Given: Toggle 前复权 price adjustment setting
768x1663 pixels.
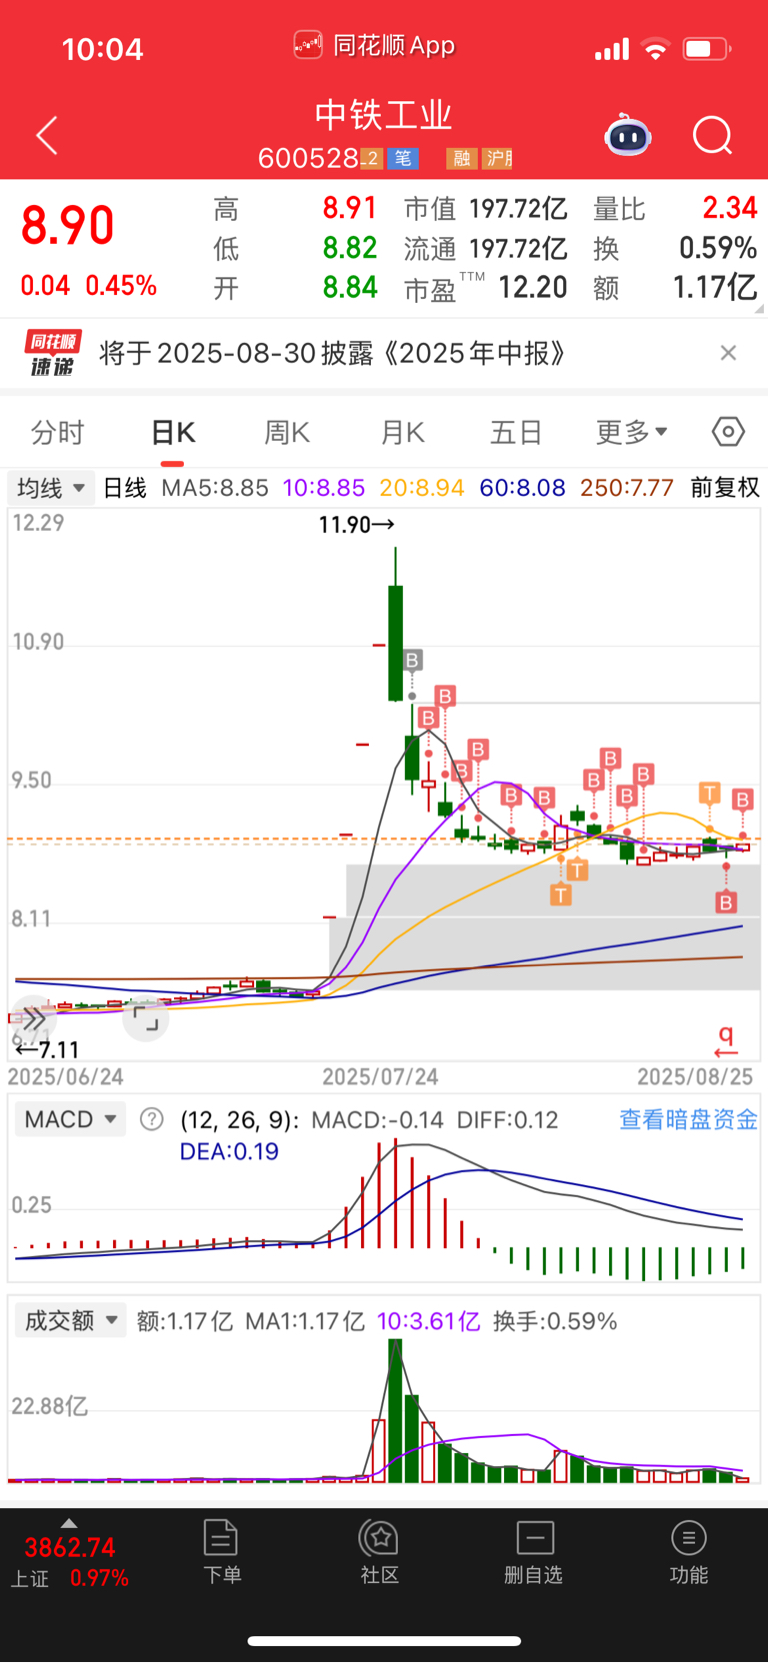Looking at the screenshot, I should click(725, 488).
